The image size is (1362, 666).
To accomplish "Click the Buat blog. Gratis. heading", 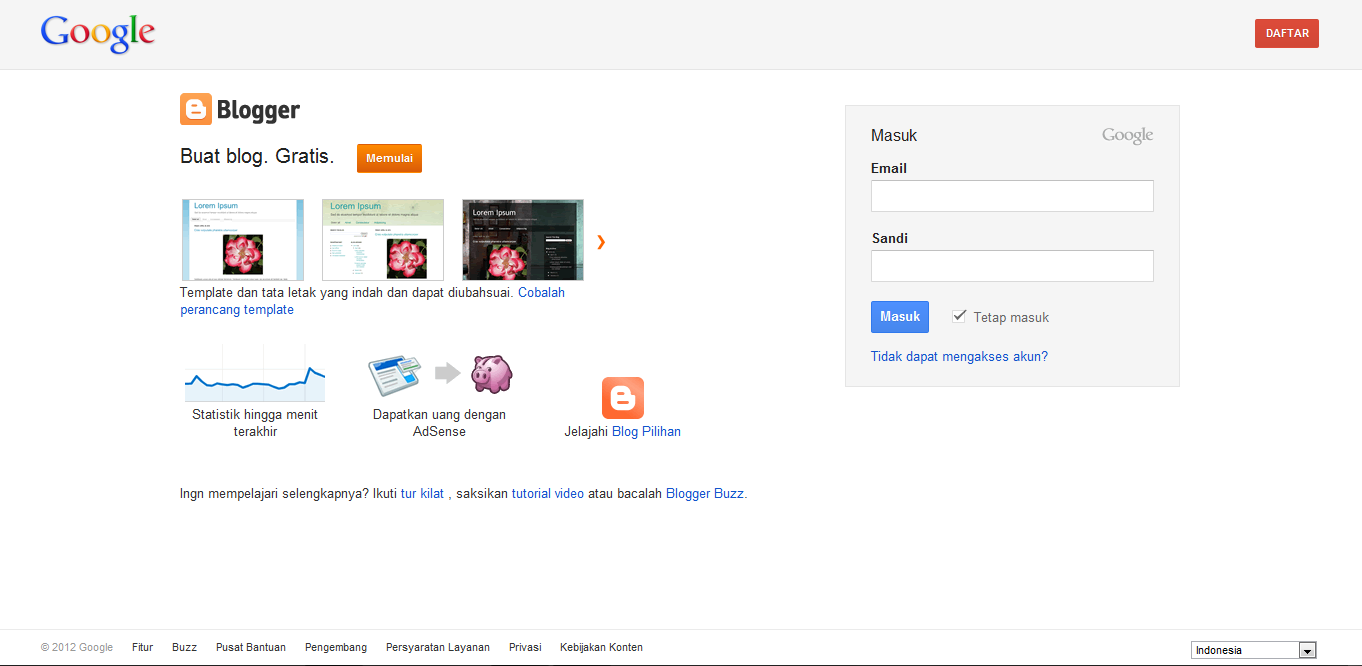I will coord(257,157).
